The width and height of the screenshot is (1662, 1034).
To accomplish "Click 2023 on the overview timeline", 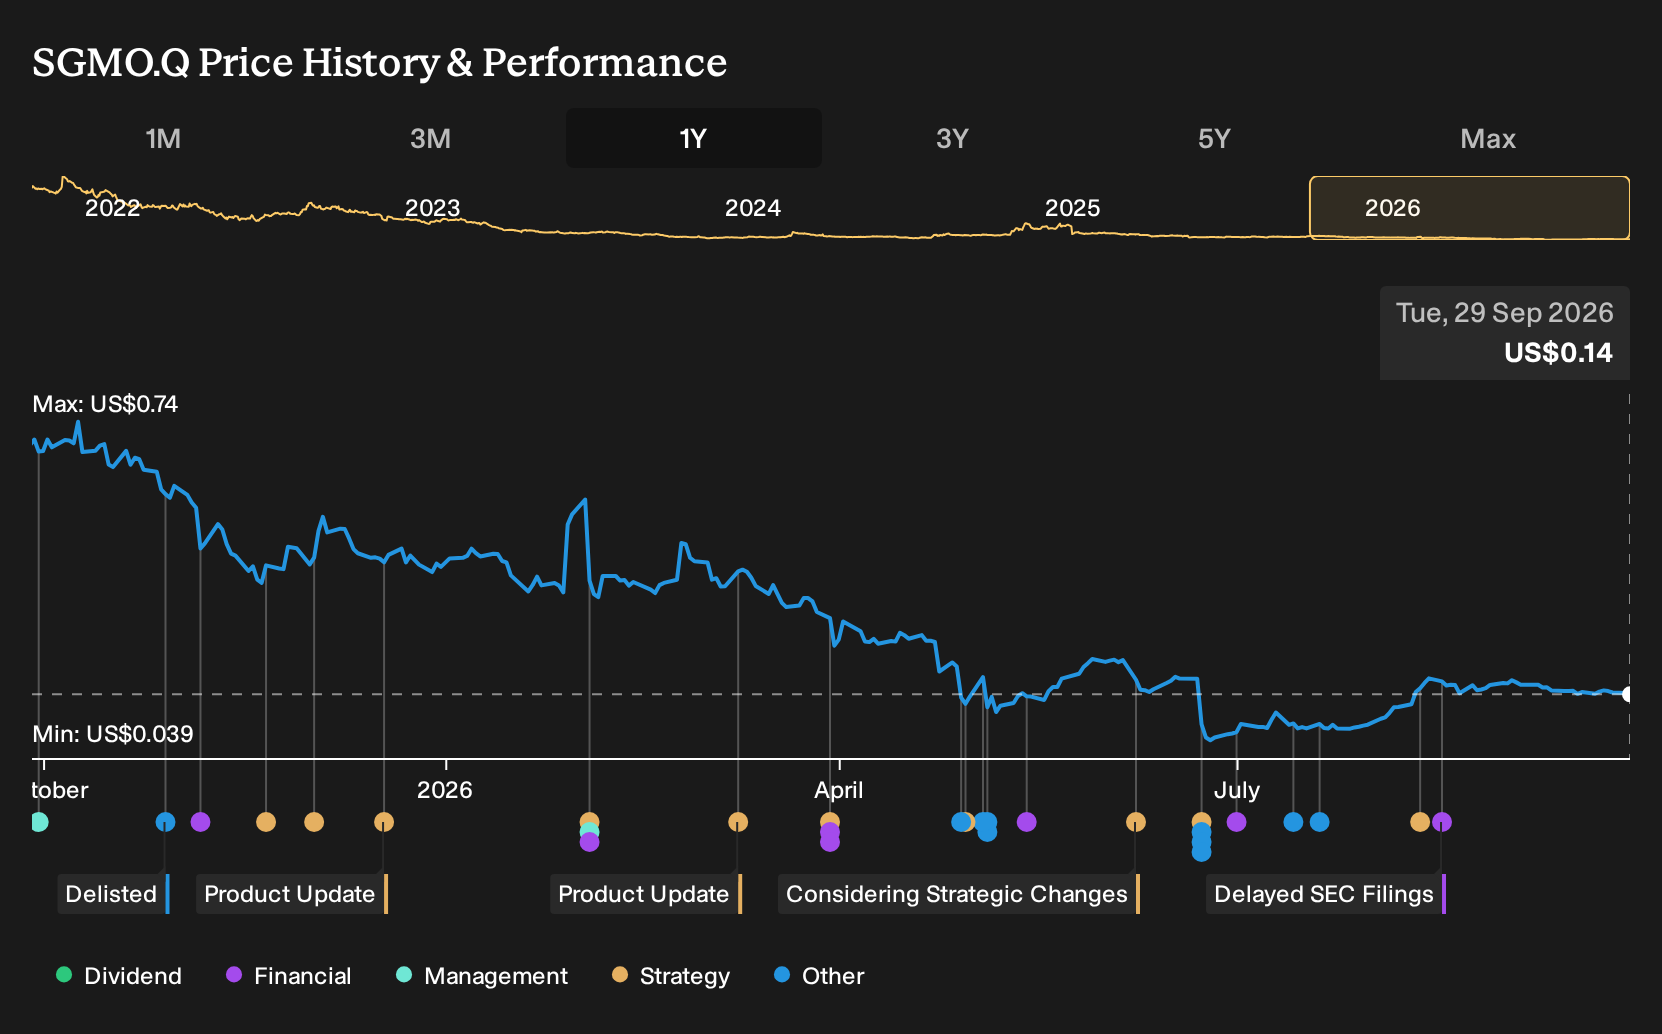I will 432,208.
